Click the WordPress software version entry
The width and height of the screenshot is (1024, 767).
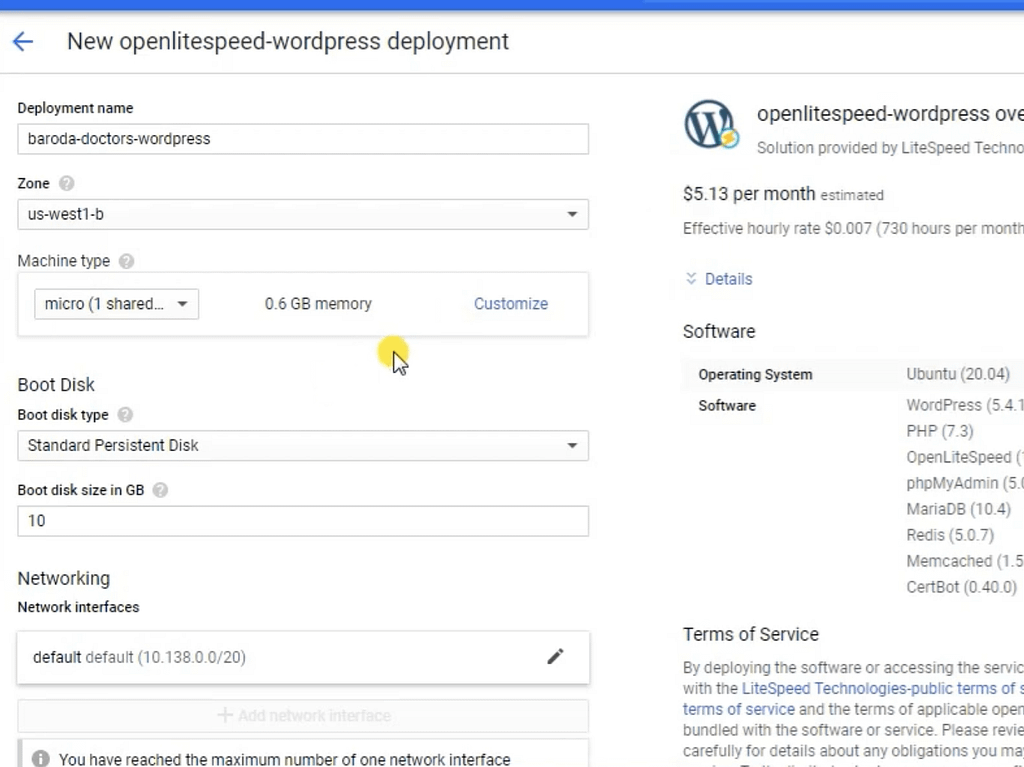[965, 405]
